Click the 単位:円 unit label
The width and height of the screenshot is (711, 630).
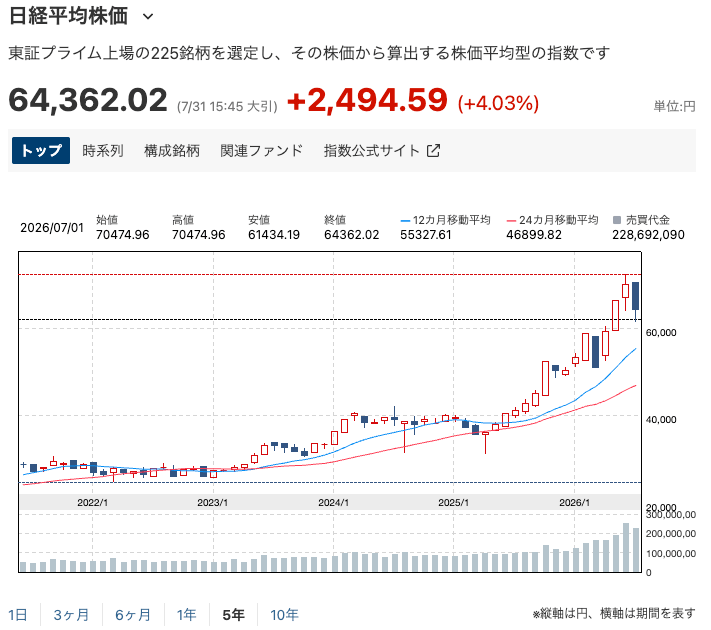coord(674,107)
